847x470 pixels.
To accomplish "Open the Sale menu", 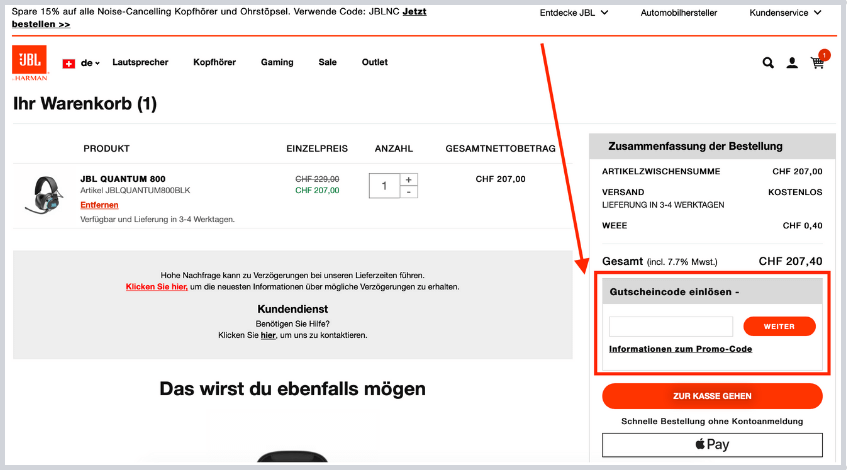I will point(327,62).
